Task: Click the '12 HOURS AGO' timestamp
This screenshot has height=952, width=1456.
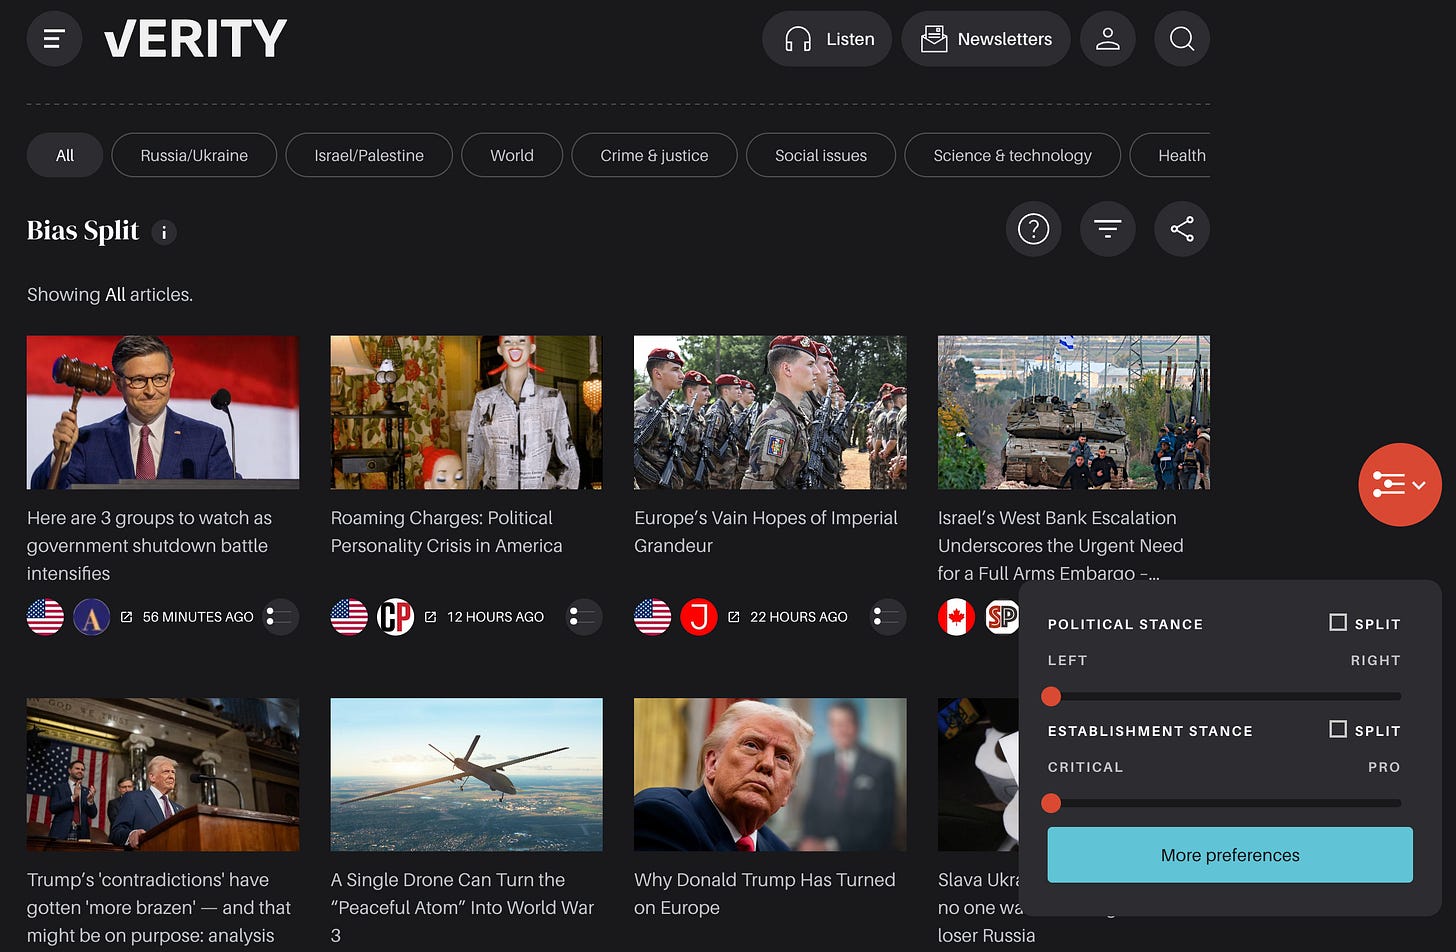Action: pyautogui.click(x=496, y=617)
